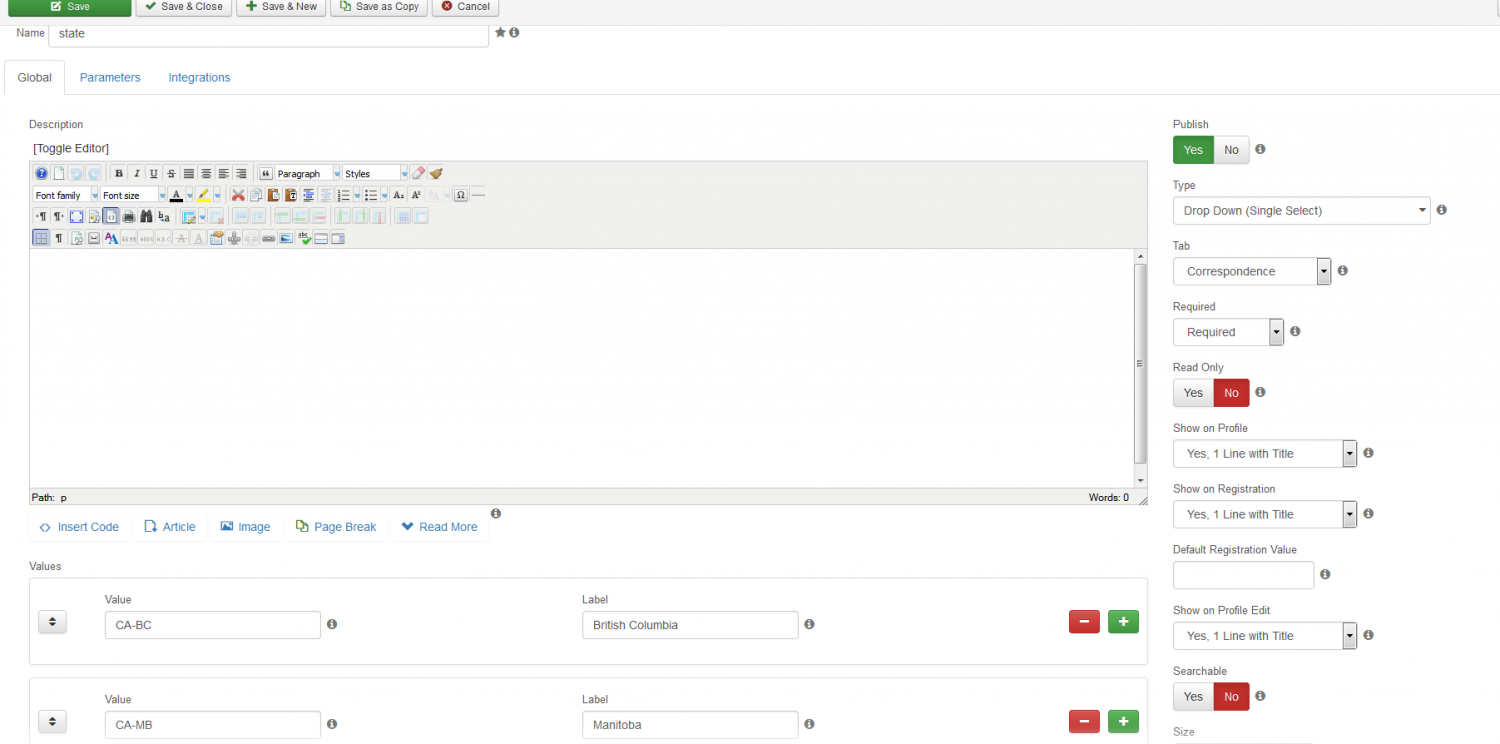Image resolution: width=1500 pixels, height=744 pixels.
Task: Switch to the Parameters tab
Action: click(110, 78)
